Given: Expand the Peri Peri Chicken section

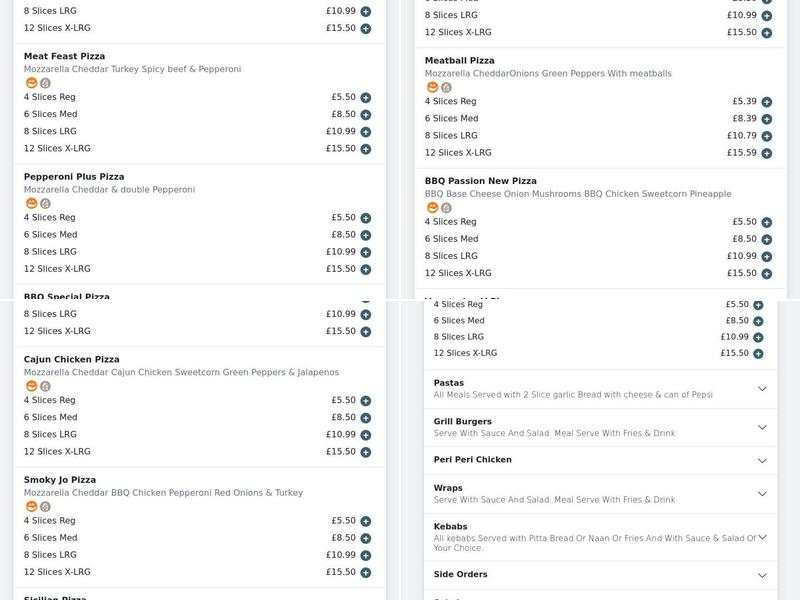Looking at the screenshot, I should point(763,459).
